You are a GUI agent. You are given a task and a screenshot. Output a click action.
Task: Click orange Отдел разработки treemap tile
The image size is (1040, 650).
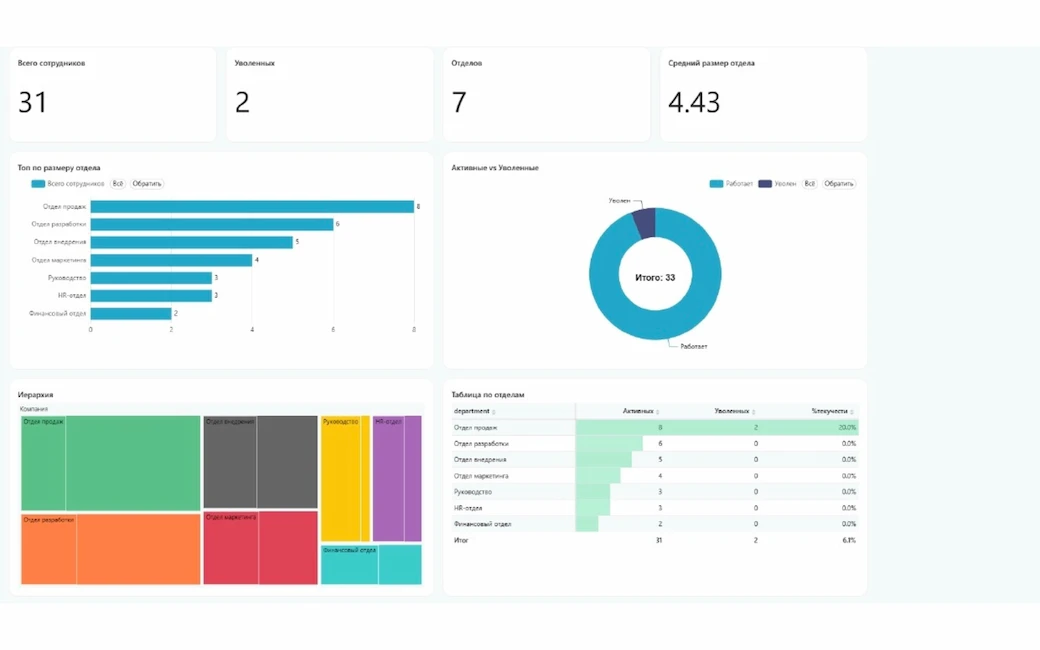110,549
